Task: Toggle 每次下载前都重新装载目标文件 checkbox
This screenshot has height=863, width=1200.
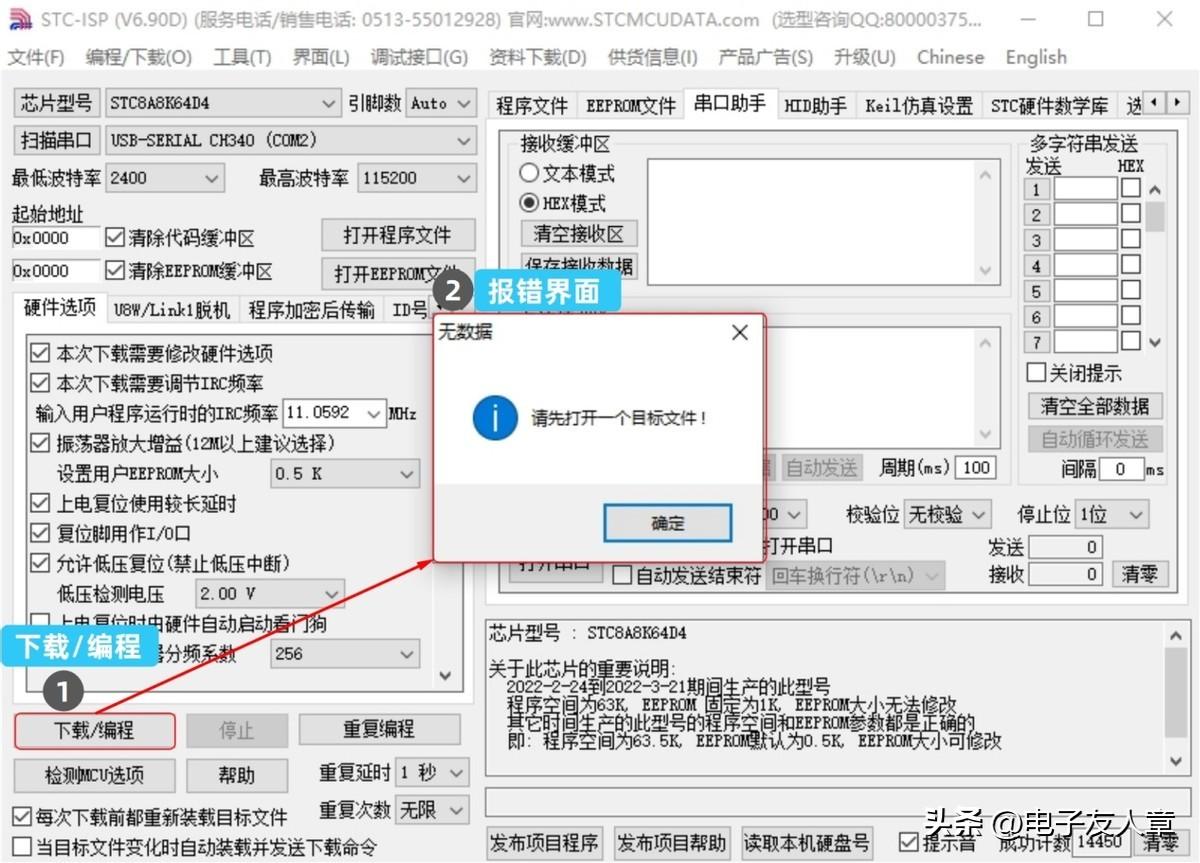Action: point(21,817)
